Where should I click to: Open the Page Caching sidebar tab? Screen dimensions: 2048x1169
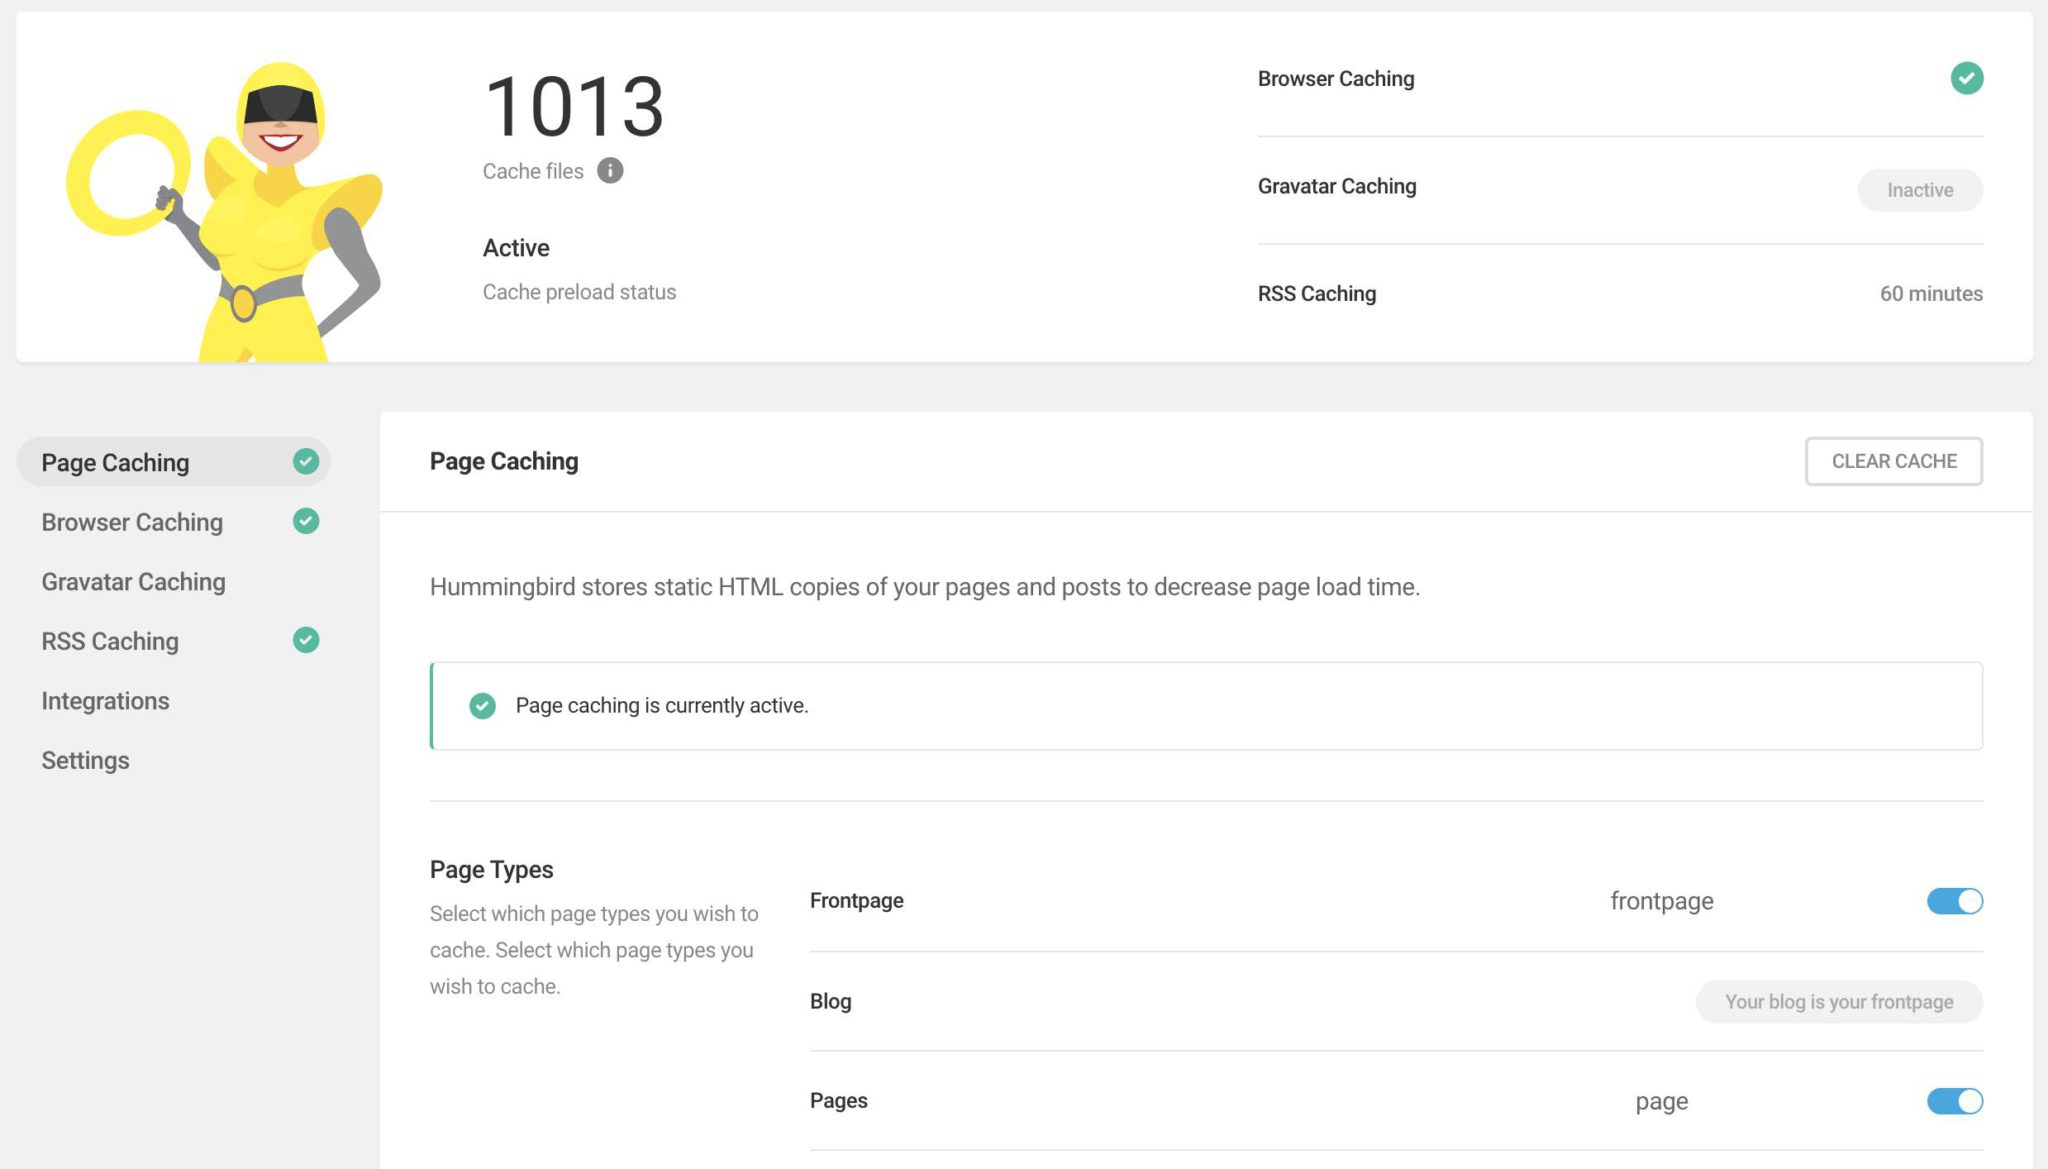coord(173,462)
